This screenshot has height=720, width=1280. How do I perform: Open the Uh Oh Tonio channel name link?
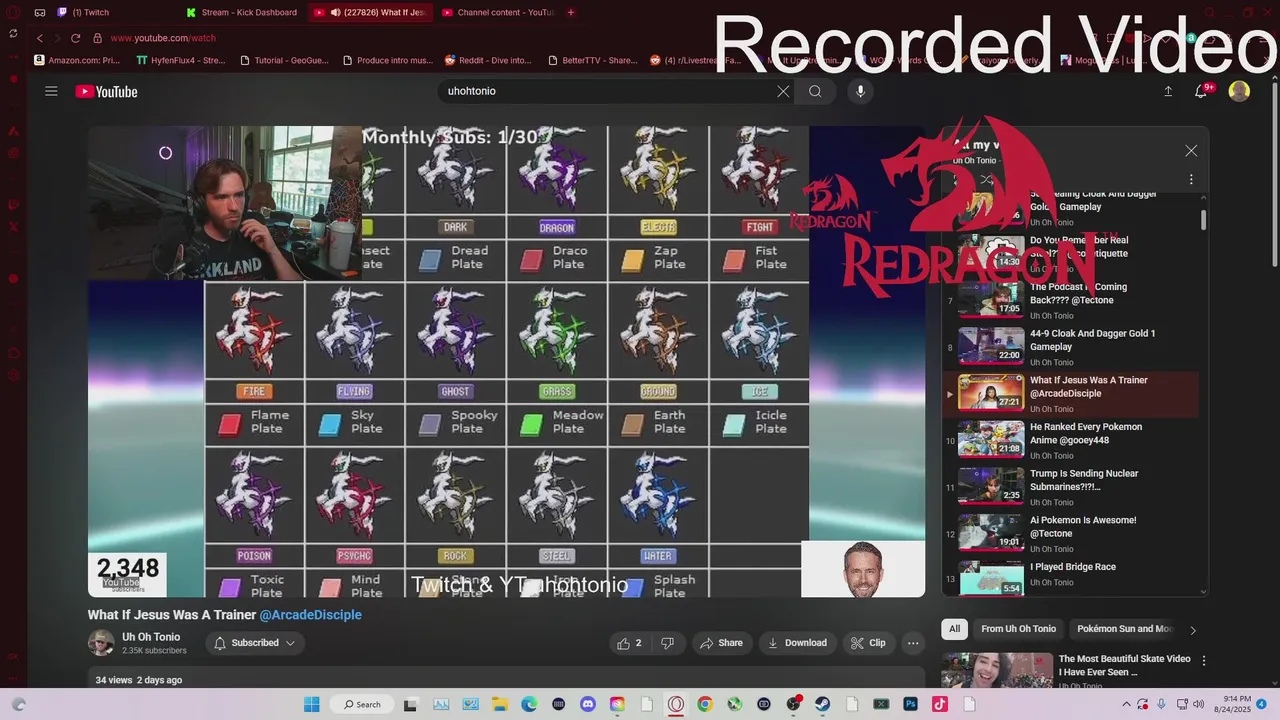pyautogui.click(x=151, y=637)
